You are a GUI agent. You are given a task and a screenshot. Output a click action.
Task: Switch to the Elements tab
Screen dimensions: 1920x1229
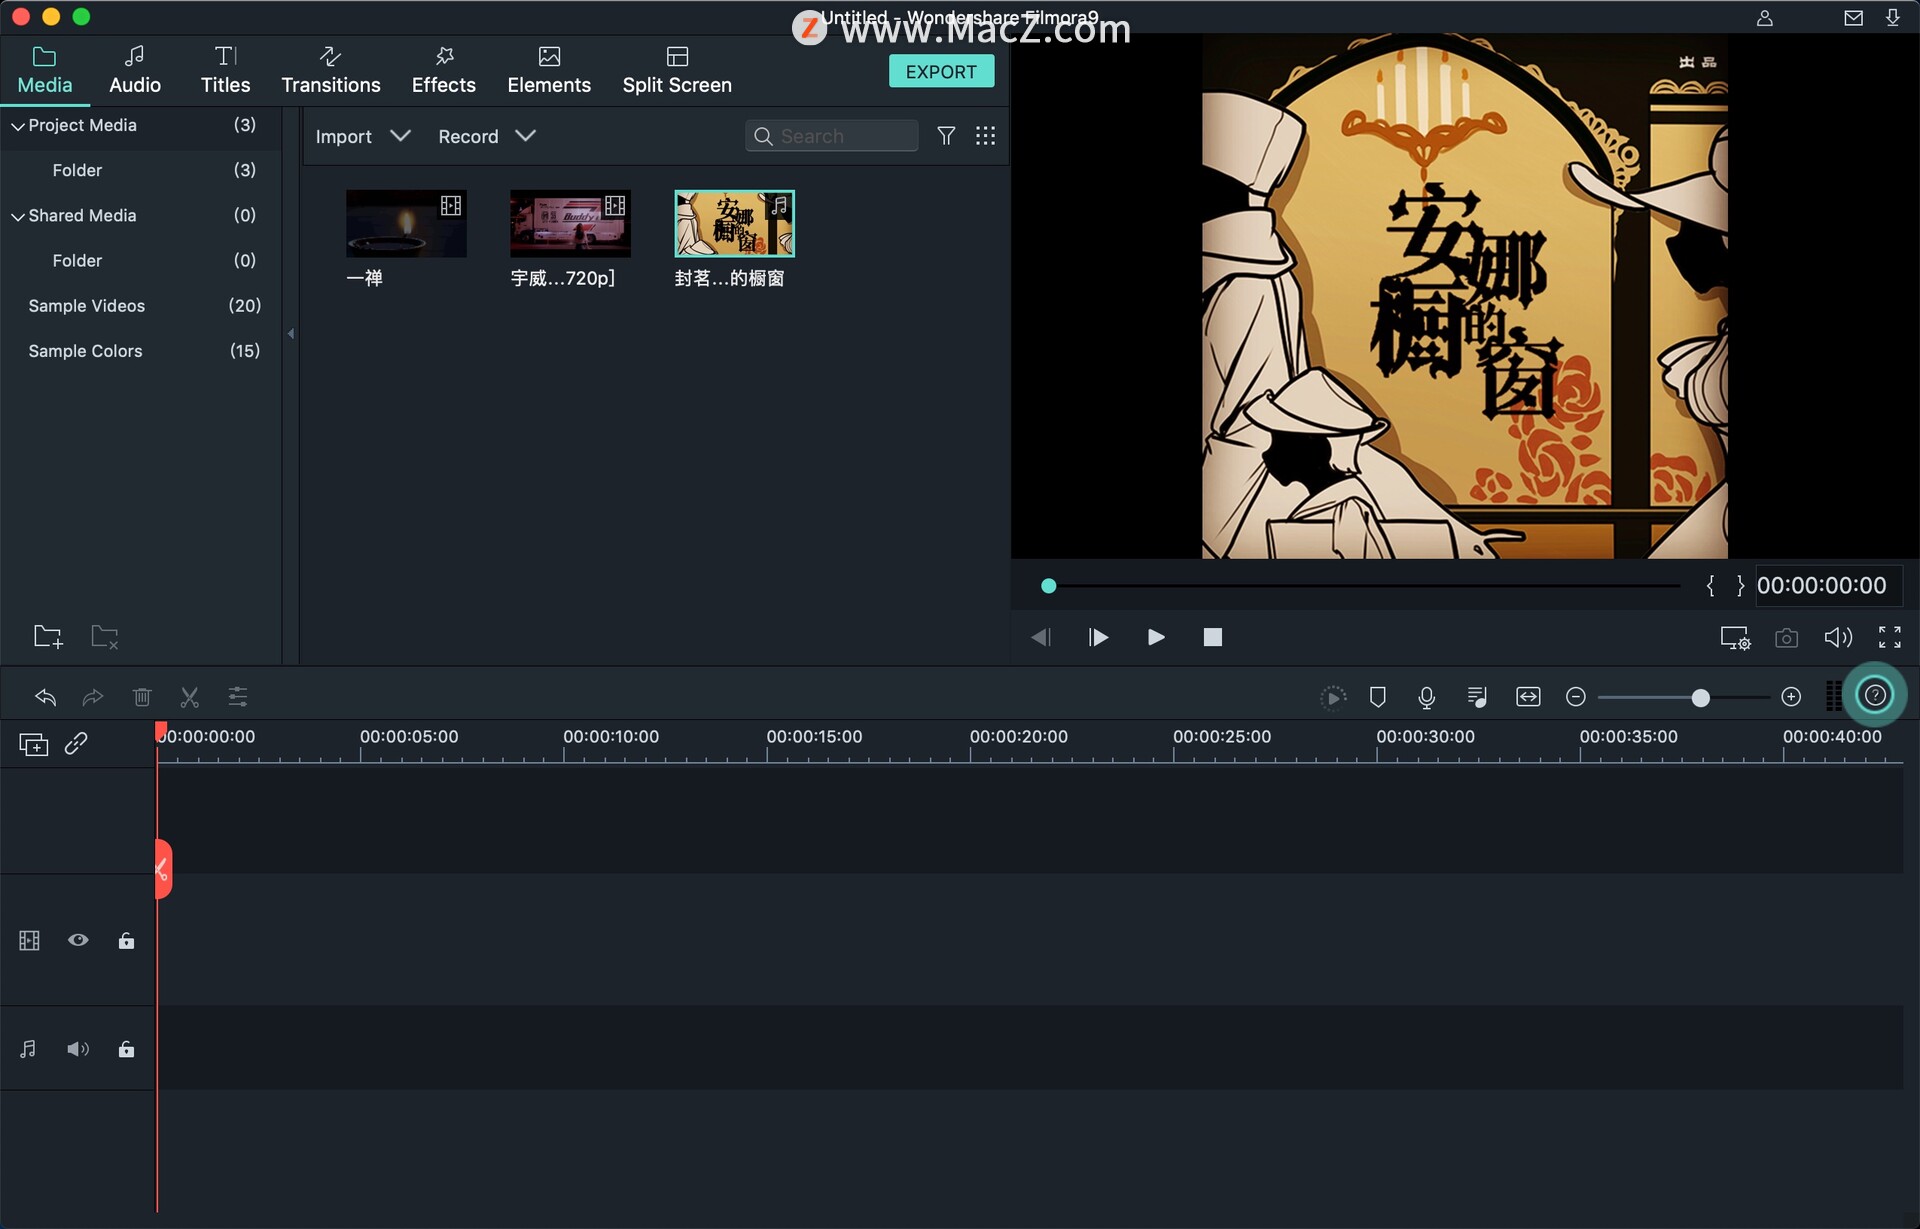pyautogui.click(x=549, y=70)
